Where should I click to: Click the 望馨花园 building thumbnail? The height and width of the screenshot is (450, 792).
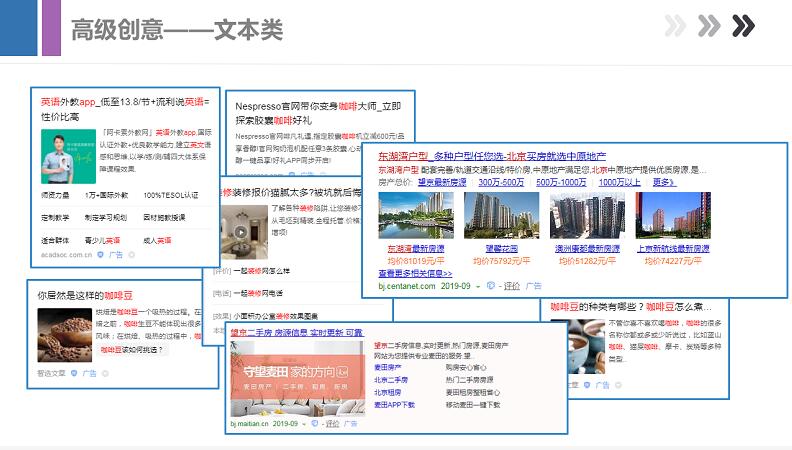(x=500, y=214)
